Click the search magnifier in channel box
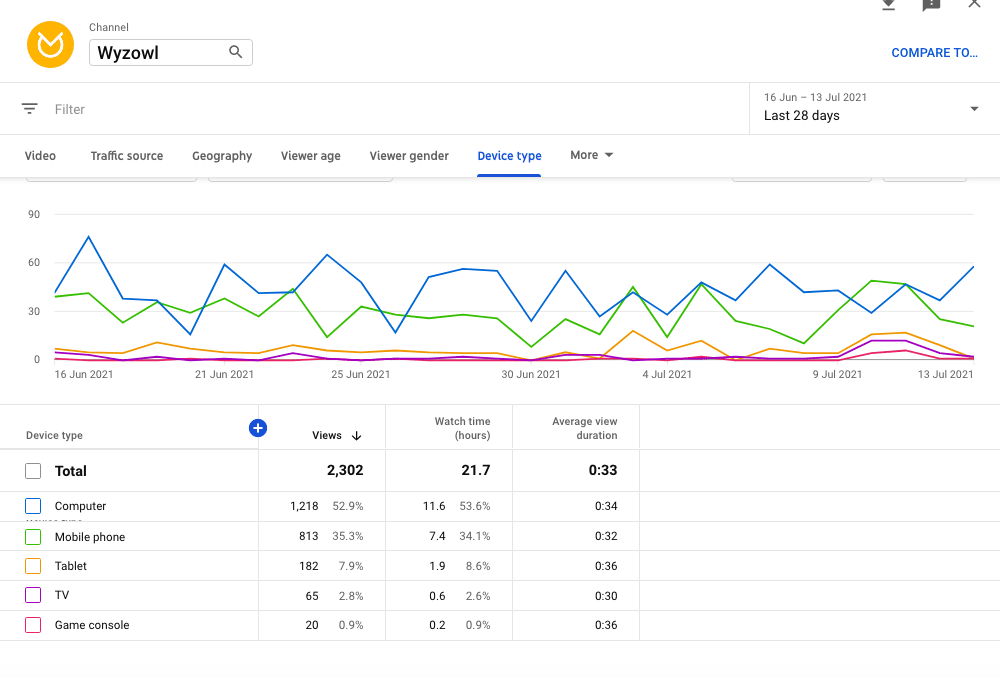Viewport: 1000px width, 678px height. [235, 52]
